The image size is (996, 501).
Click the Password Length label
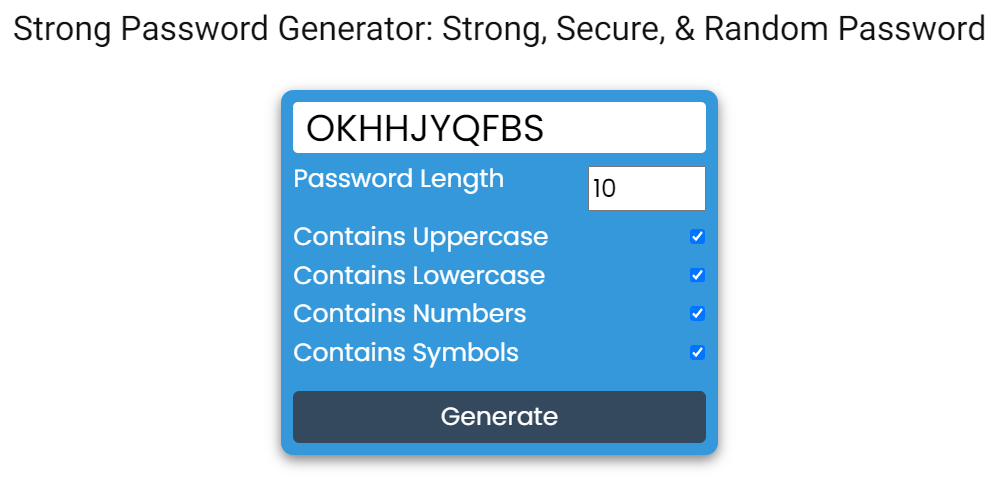click(398, 179)
